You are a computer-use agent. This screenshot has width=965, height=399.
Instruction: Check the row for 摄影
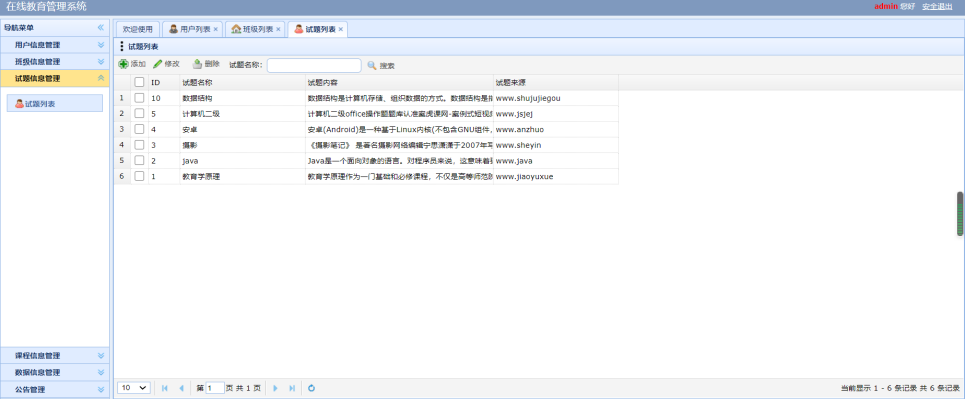tap(140, 145)
